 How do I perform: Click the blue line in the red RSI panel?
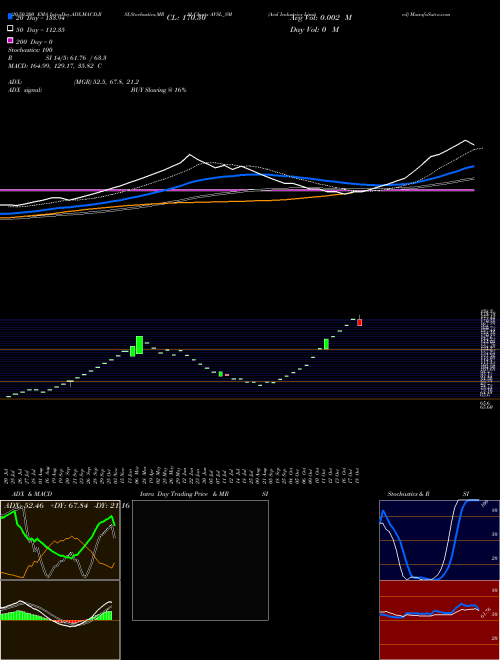tap(462, 604)
